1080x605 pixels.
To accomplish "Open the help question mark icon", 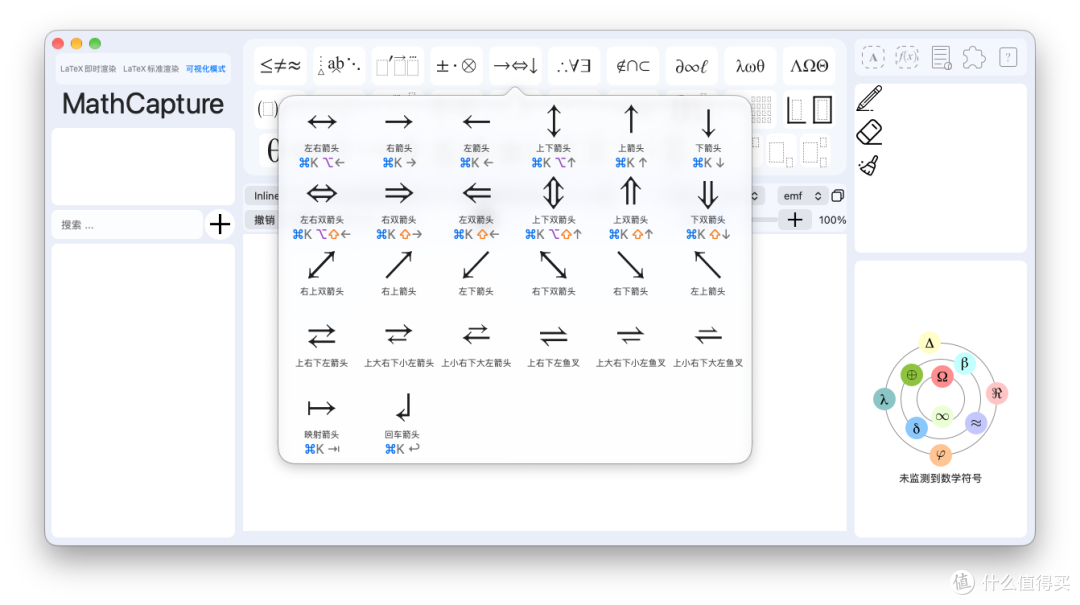I will coord(1008,57).
